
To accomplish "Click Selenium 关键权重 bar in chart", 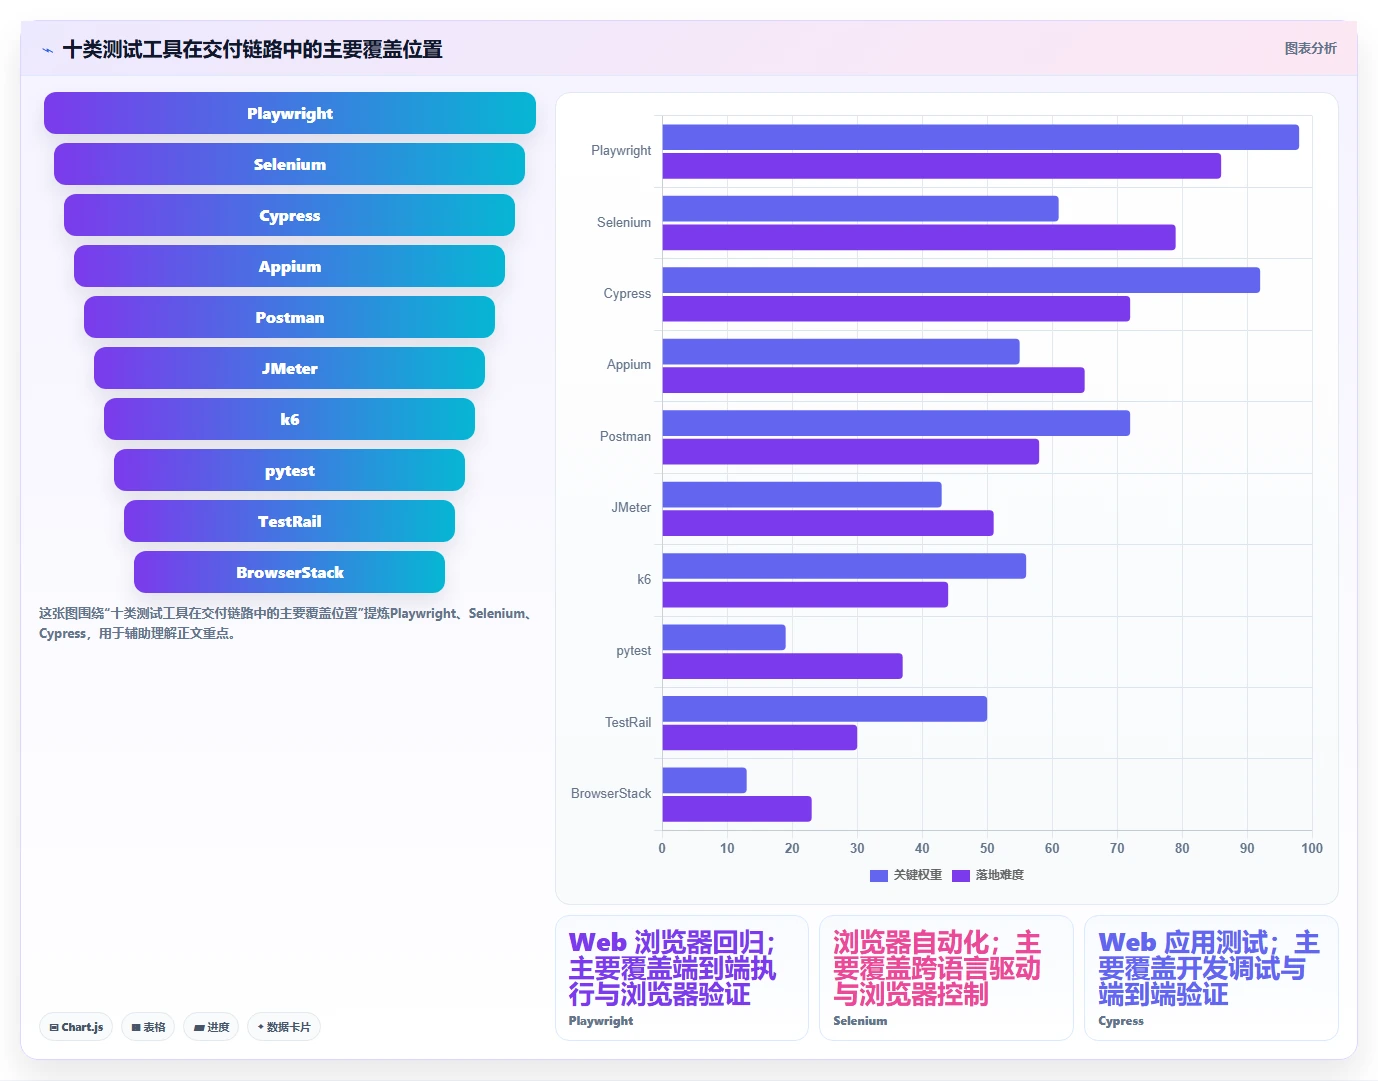I will tap(861, 209).
